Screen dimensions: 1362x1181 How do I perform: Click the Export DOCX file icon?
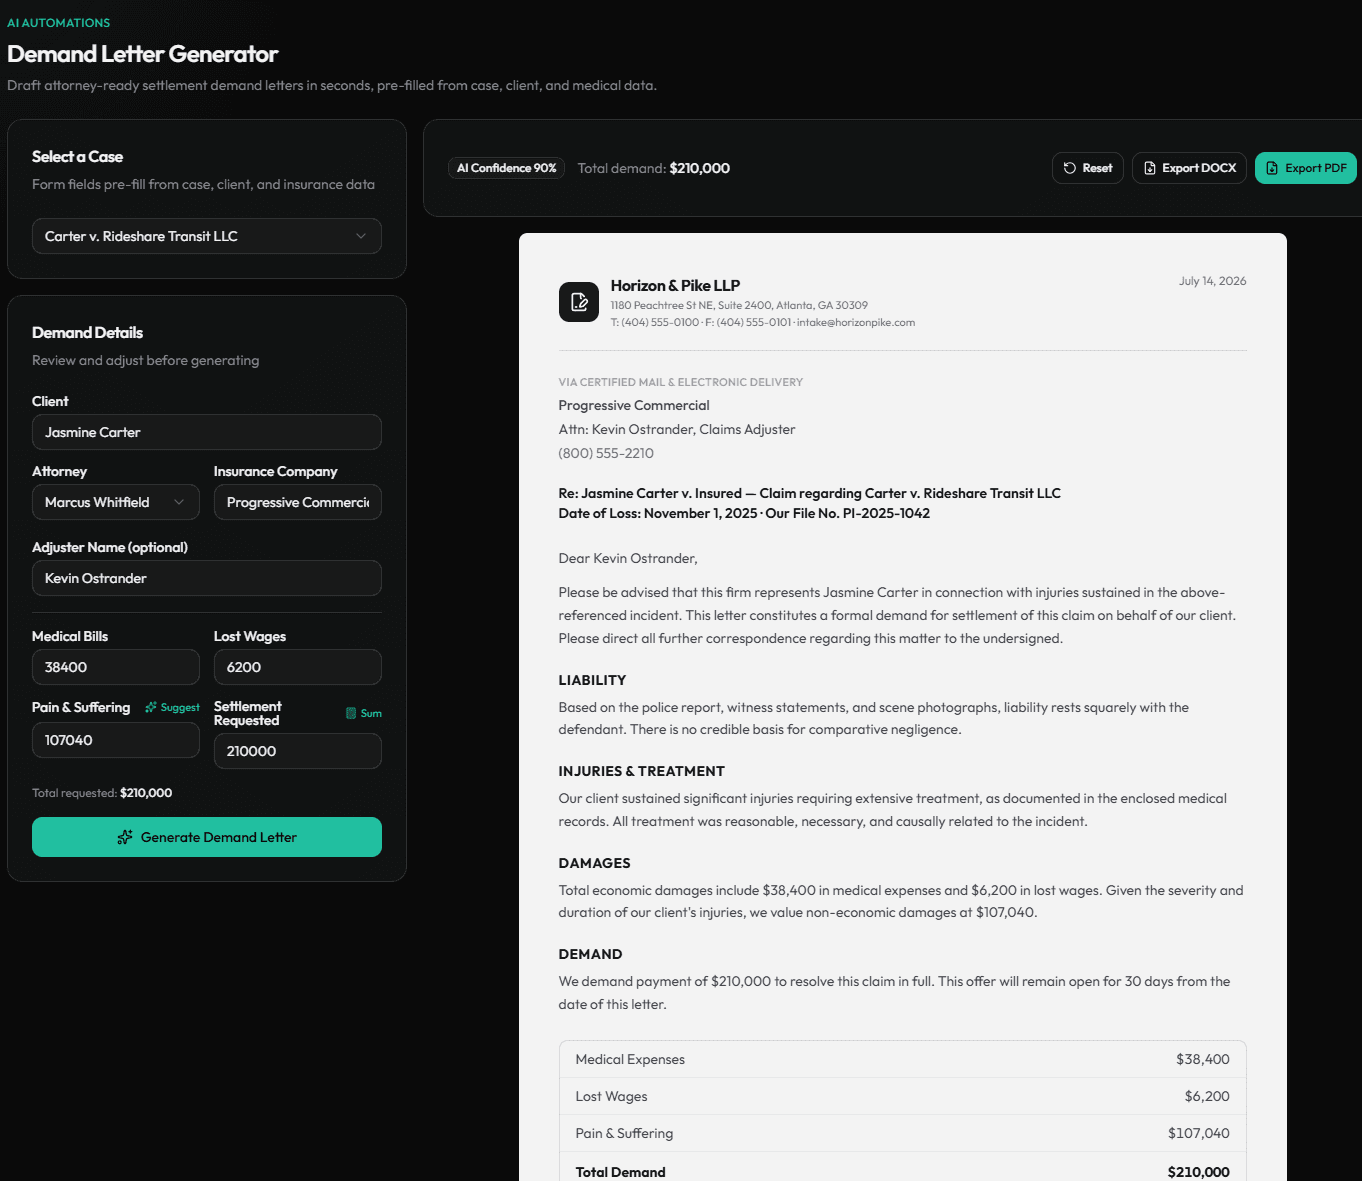(1150, 168)
